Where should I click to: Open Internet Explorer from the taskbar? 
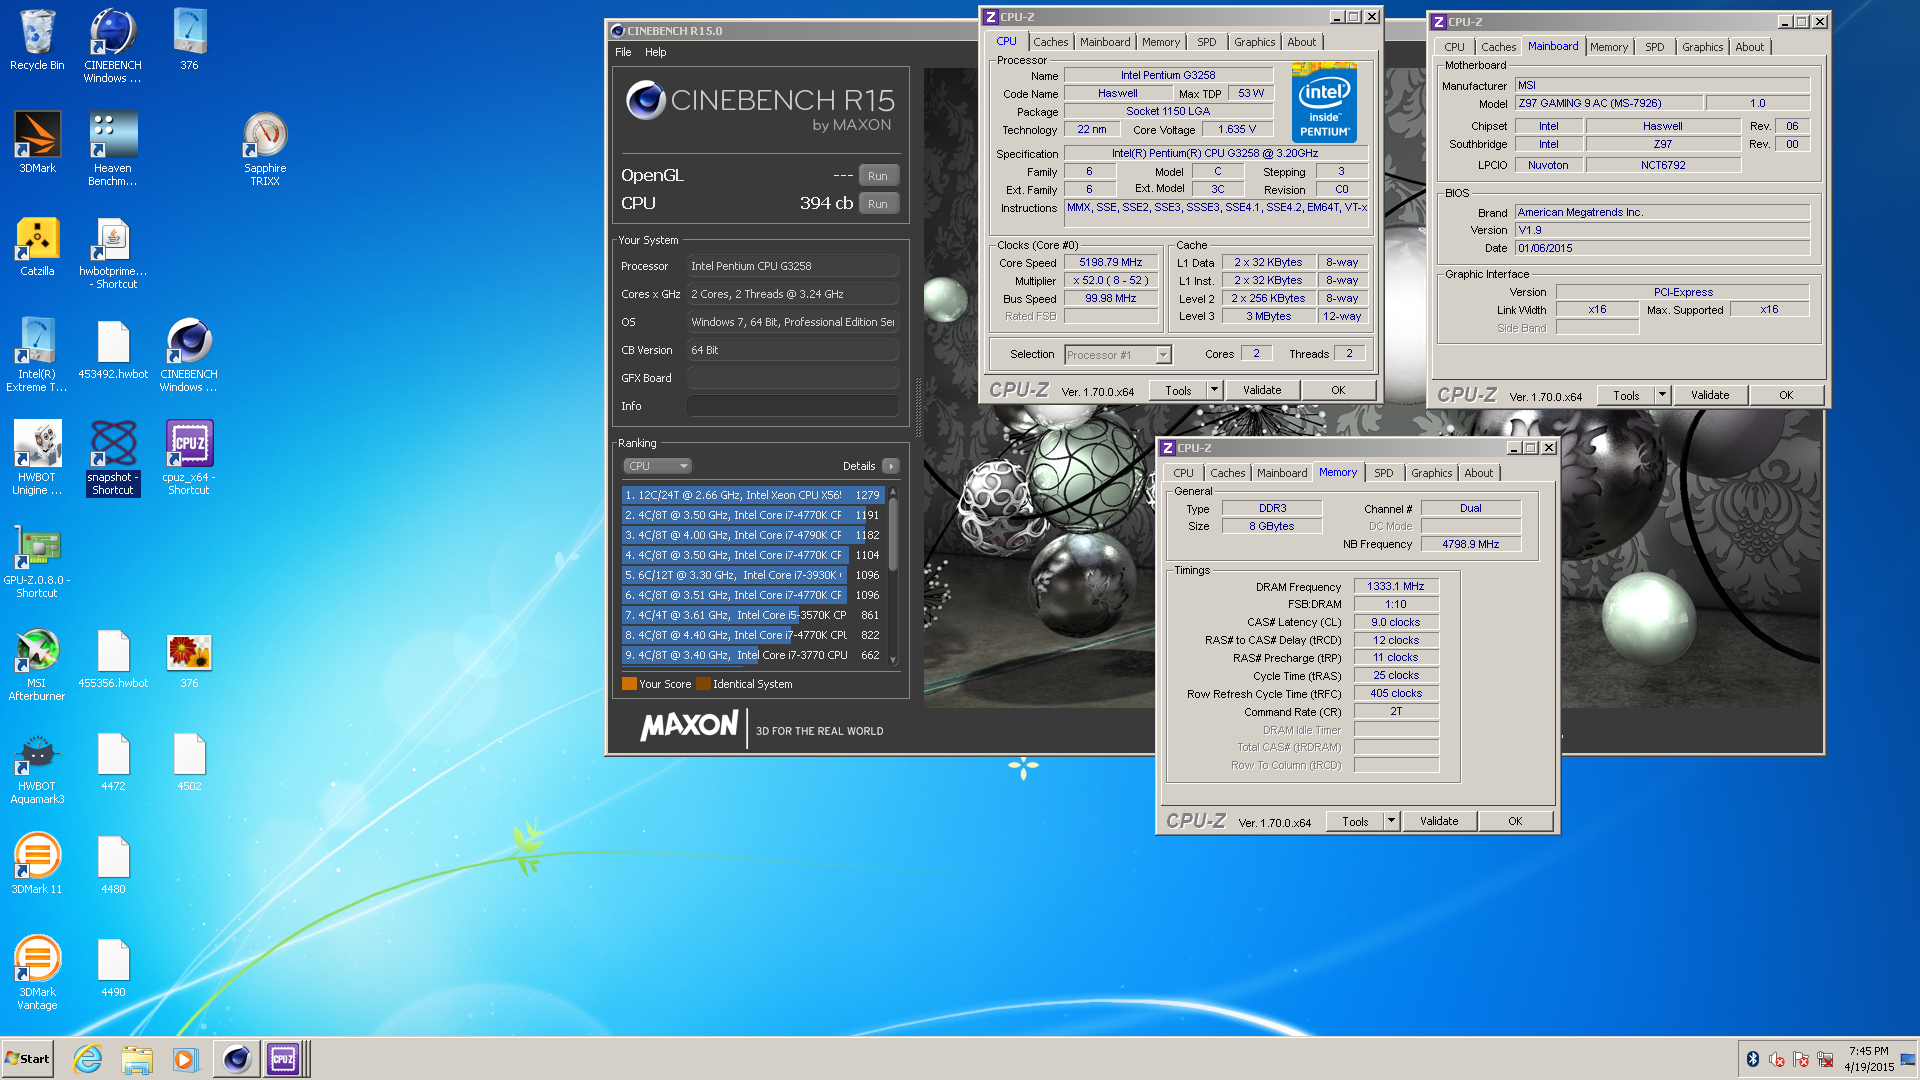click(88, 1059)
